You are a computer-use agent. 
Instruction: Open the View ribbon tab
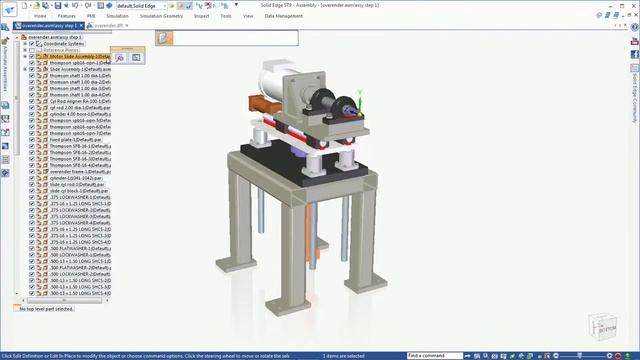[x=248, y=16]
